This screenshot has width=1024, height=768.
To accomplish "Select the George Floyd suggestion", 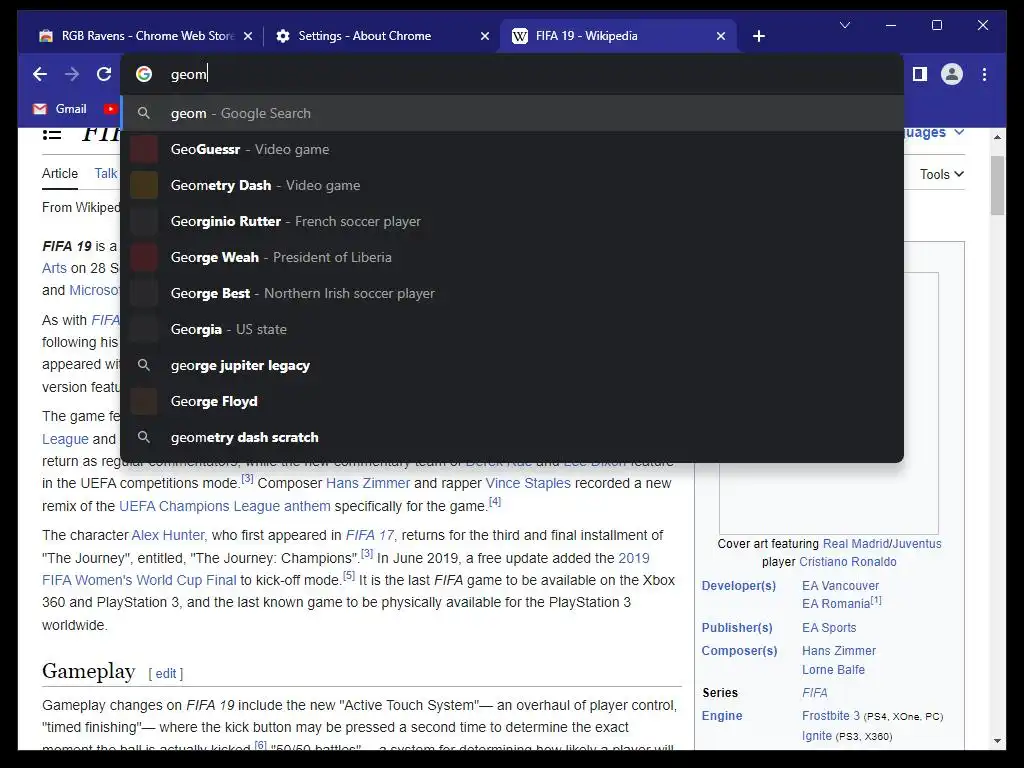I will coord(513,401).
